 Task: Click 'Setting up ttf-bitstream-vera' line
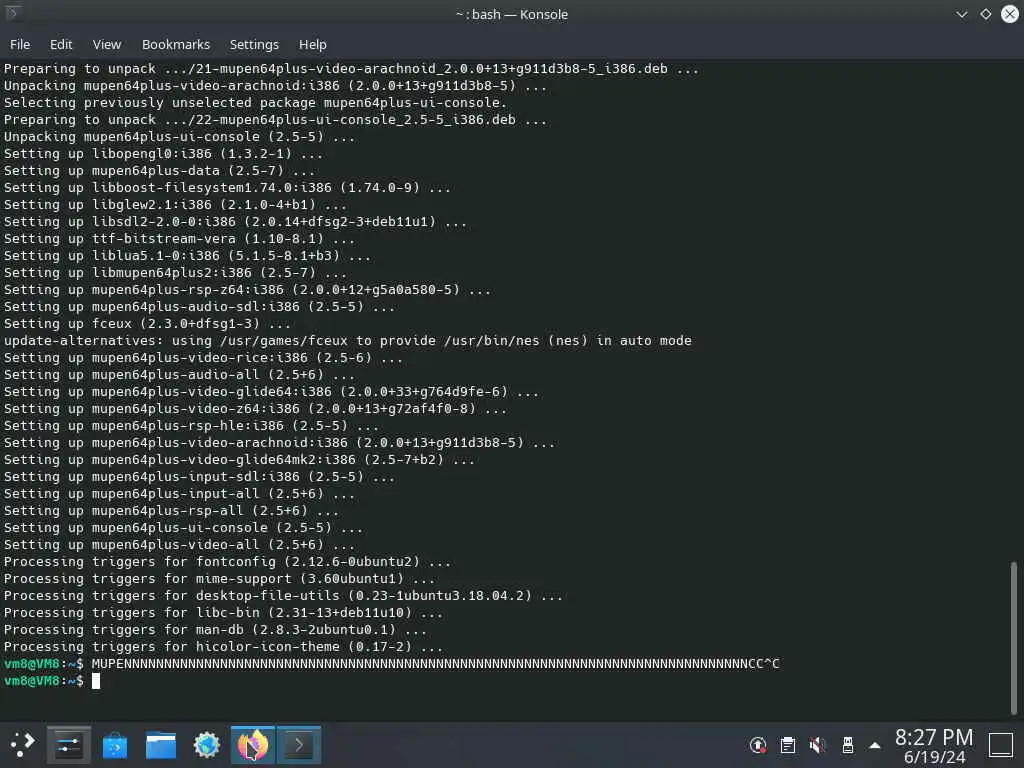(x=179, y=238)
